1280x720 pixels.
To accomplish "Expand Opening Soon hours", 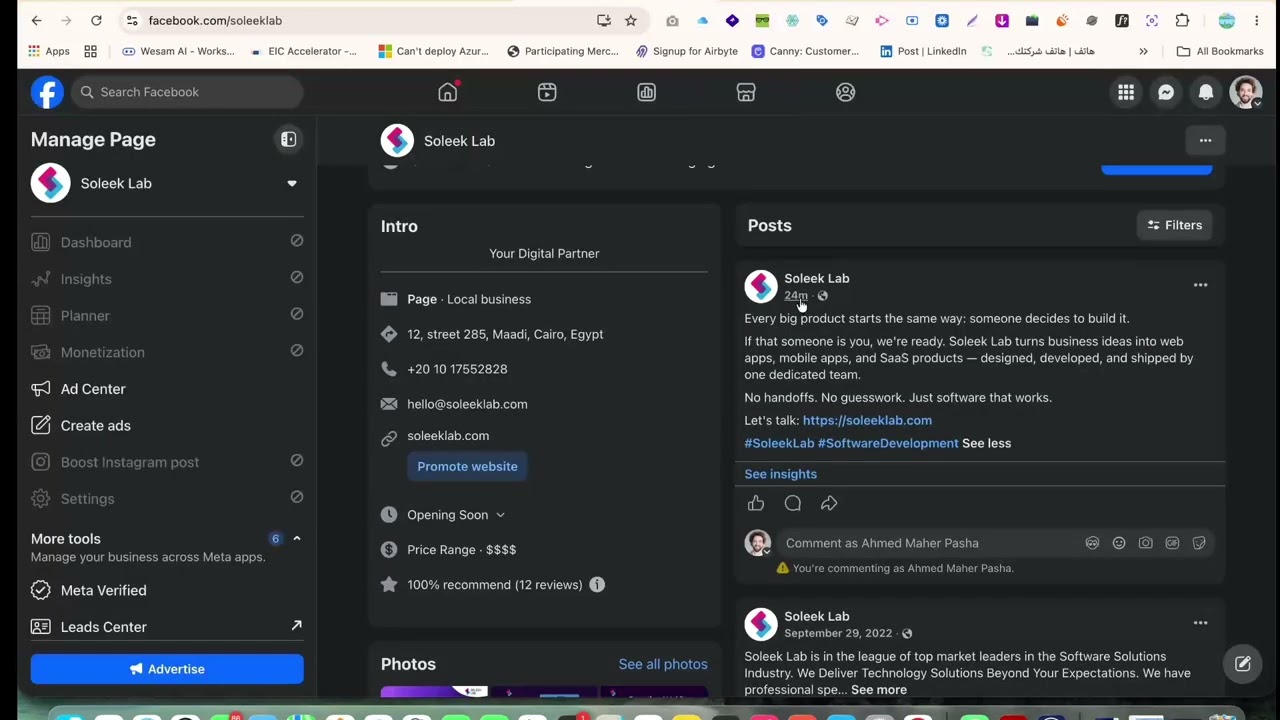I will 500,515.
